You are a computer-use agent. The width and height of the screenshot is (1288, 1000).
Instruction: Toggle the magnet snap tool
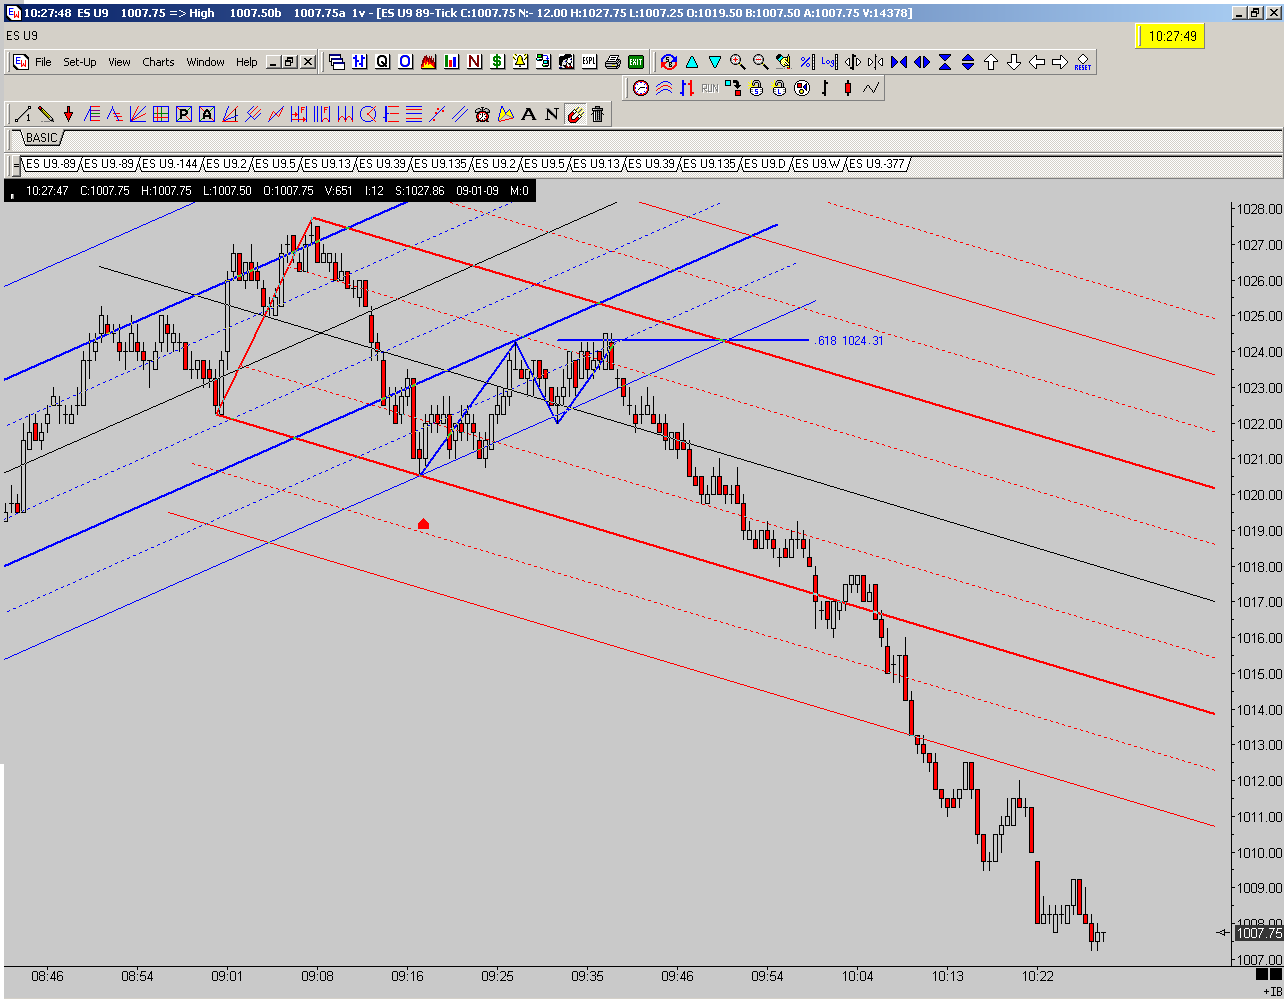point(575,114)
